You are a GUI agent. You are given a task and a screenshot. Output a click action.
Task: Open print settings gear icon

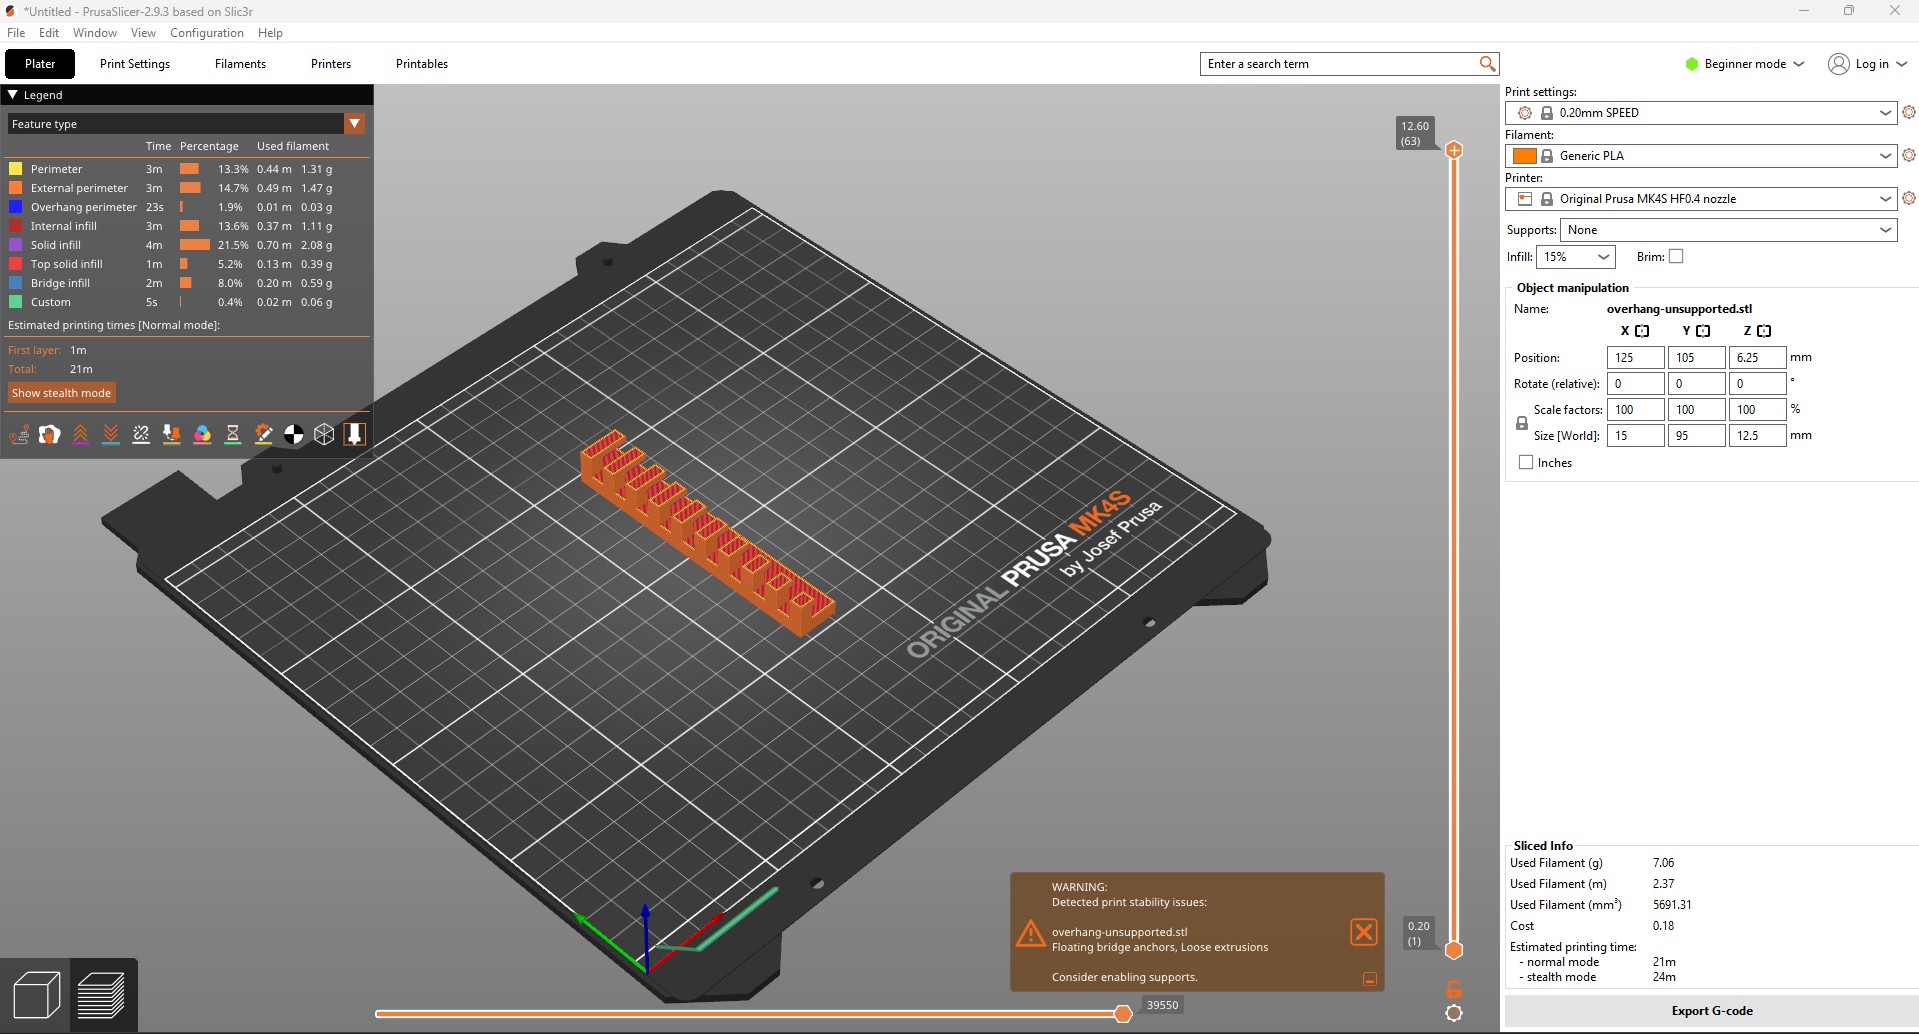[1908, 113]
